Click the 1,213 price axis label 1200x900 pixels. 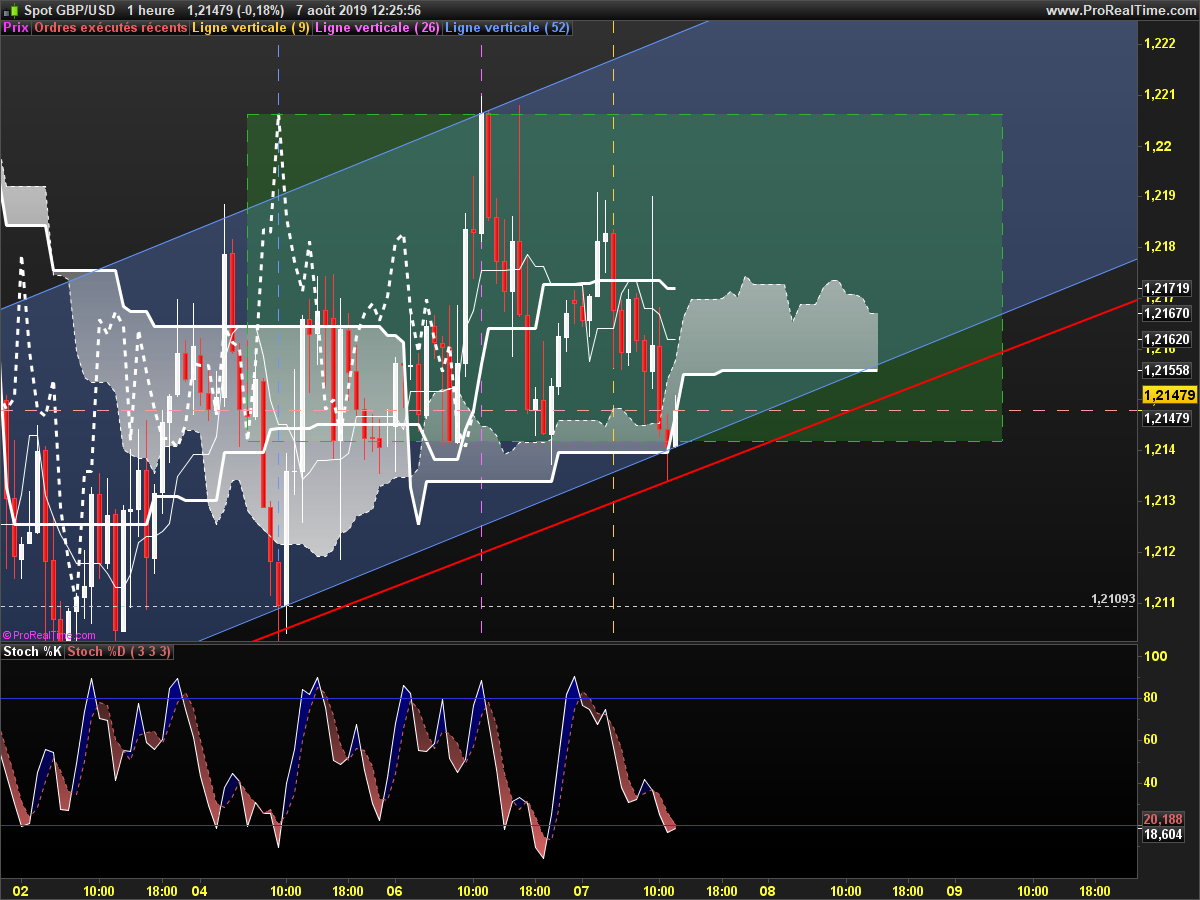coord(1159,500)
